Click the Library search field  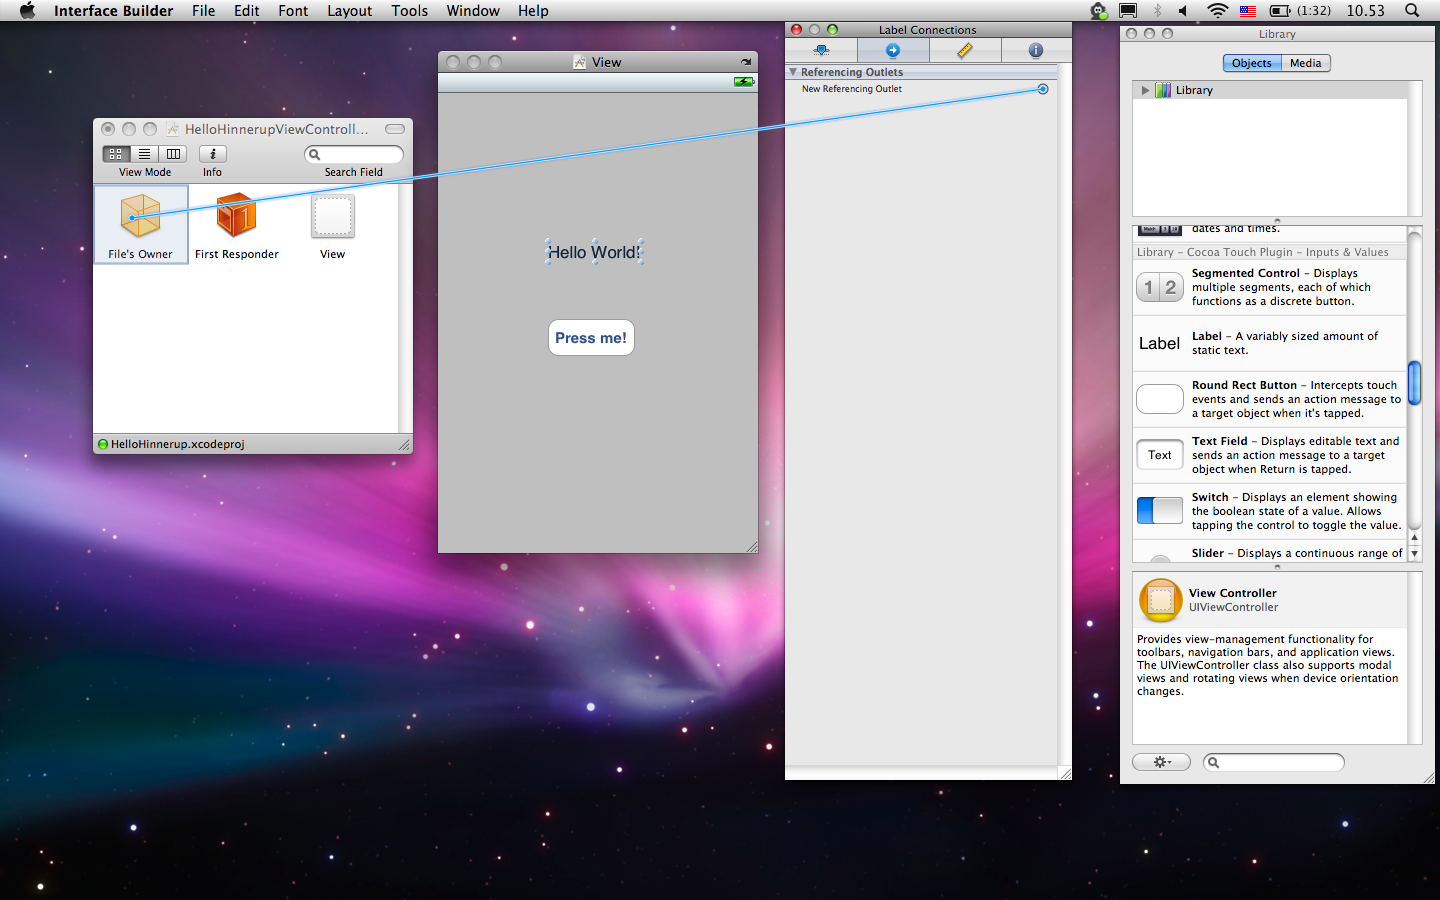click(x=1274, y=762)
